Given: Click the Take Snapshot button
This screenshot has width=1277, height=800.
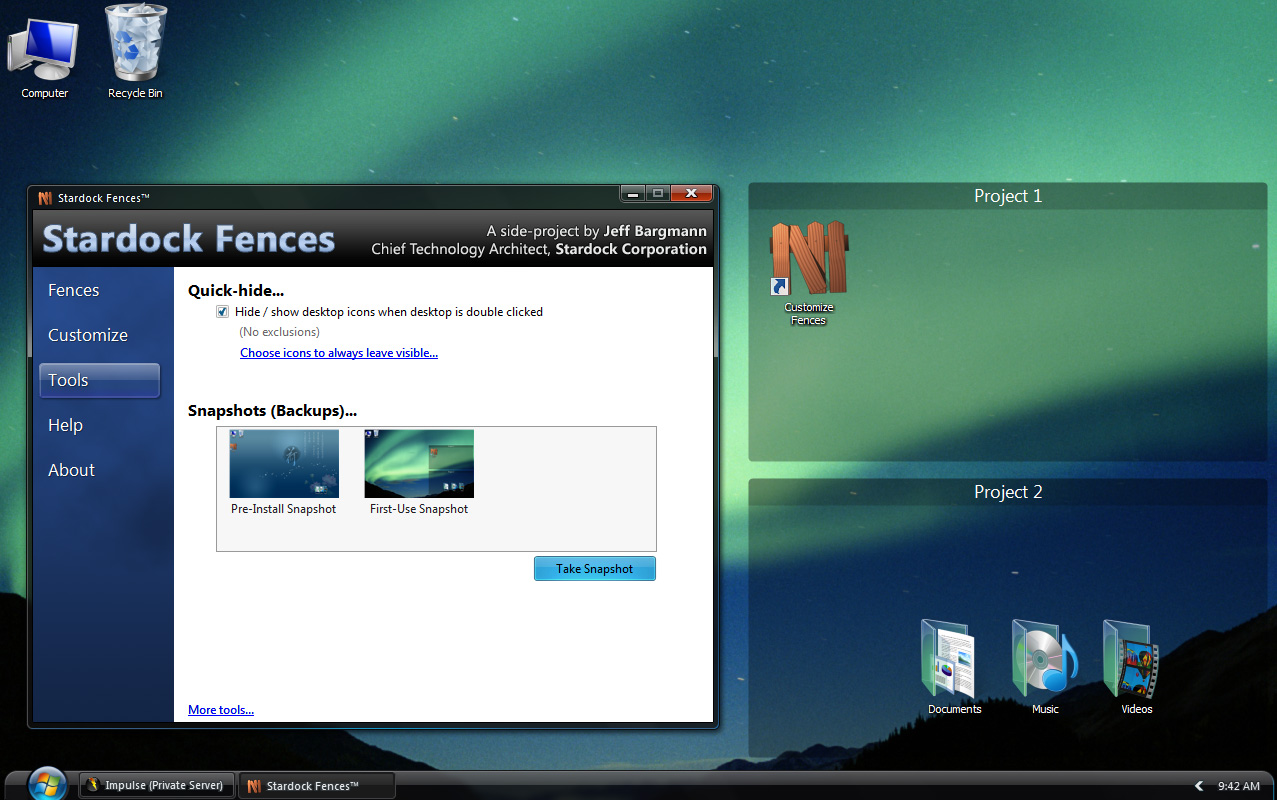Looking at the screenshot, I should (x=595, y=569).
